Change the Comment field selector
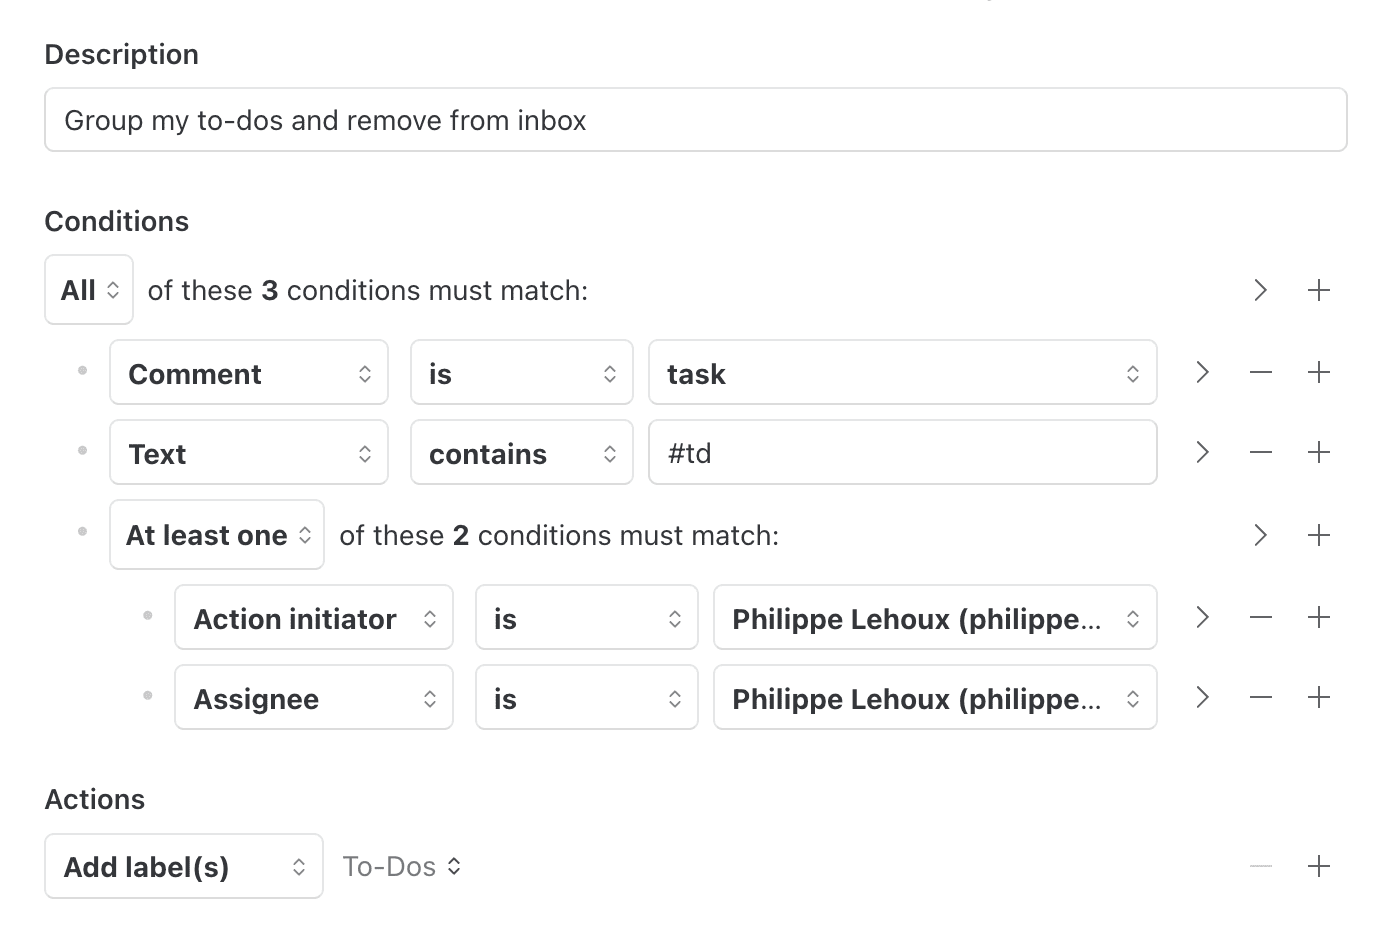Viewport: 1394px width, 952px height. 248,372
